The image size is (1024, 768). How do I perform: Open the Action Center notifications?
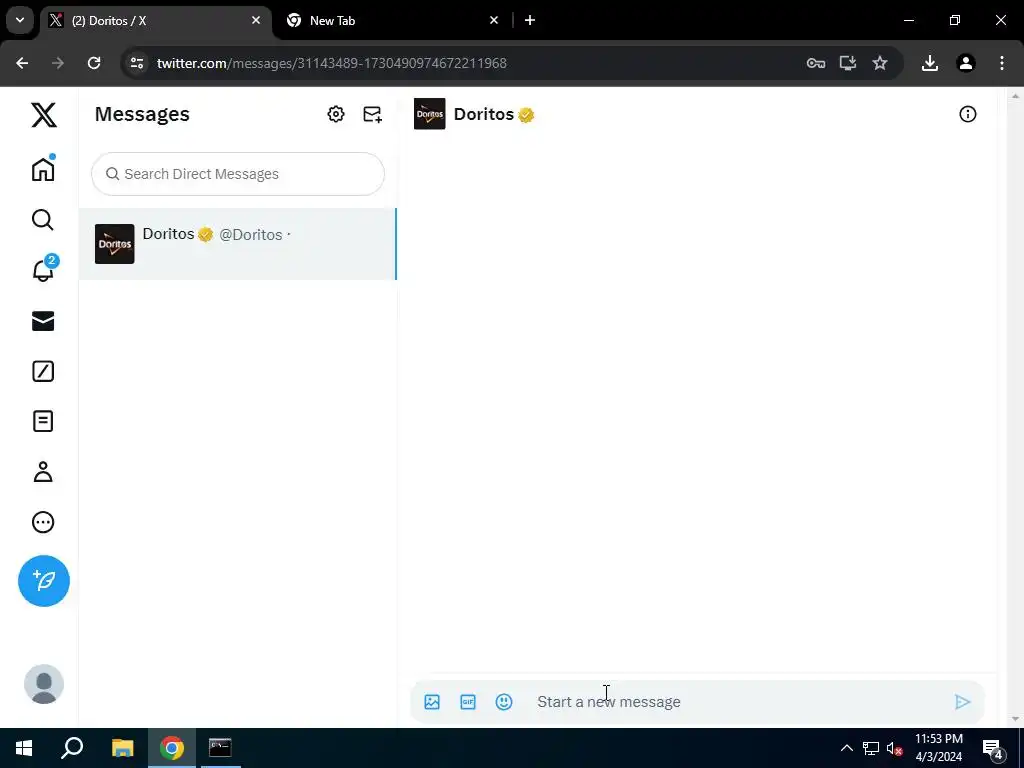click(993, 748)
